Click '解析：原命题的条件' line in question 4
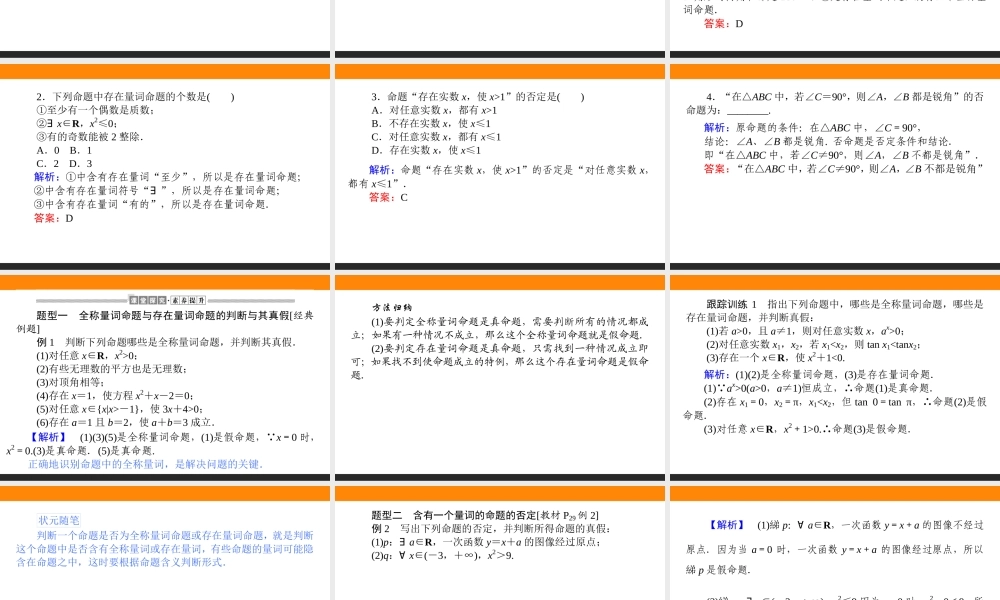This screenshot has height=600, width=1000. (813, 128)
